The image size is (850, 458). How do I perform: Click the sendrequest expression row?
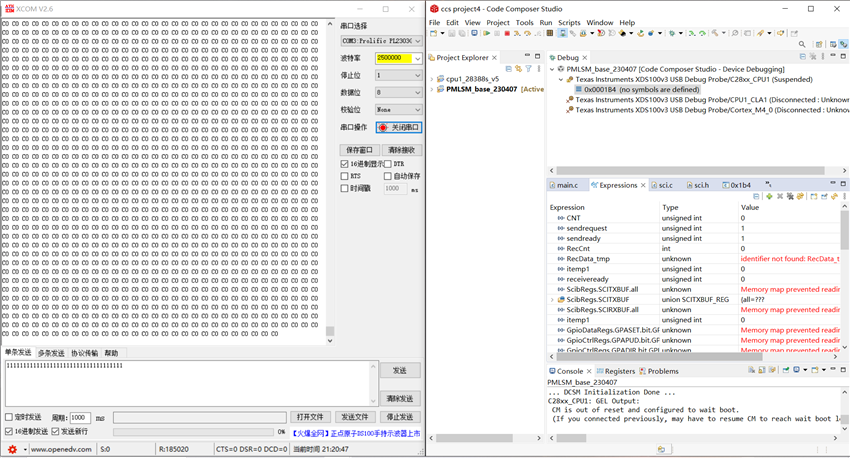(x=694, y=228)
